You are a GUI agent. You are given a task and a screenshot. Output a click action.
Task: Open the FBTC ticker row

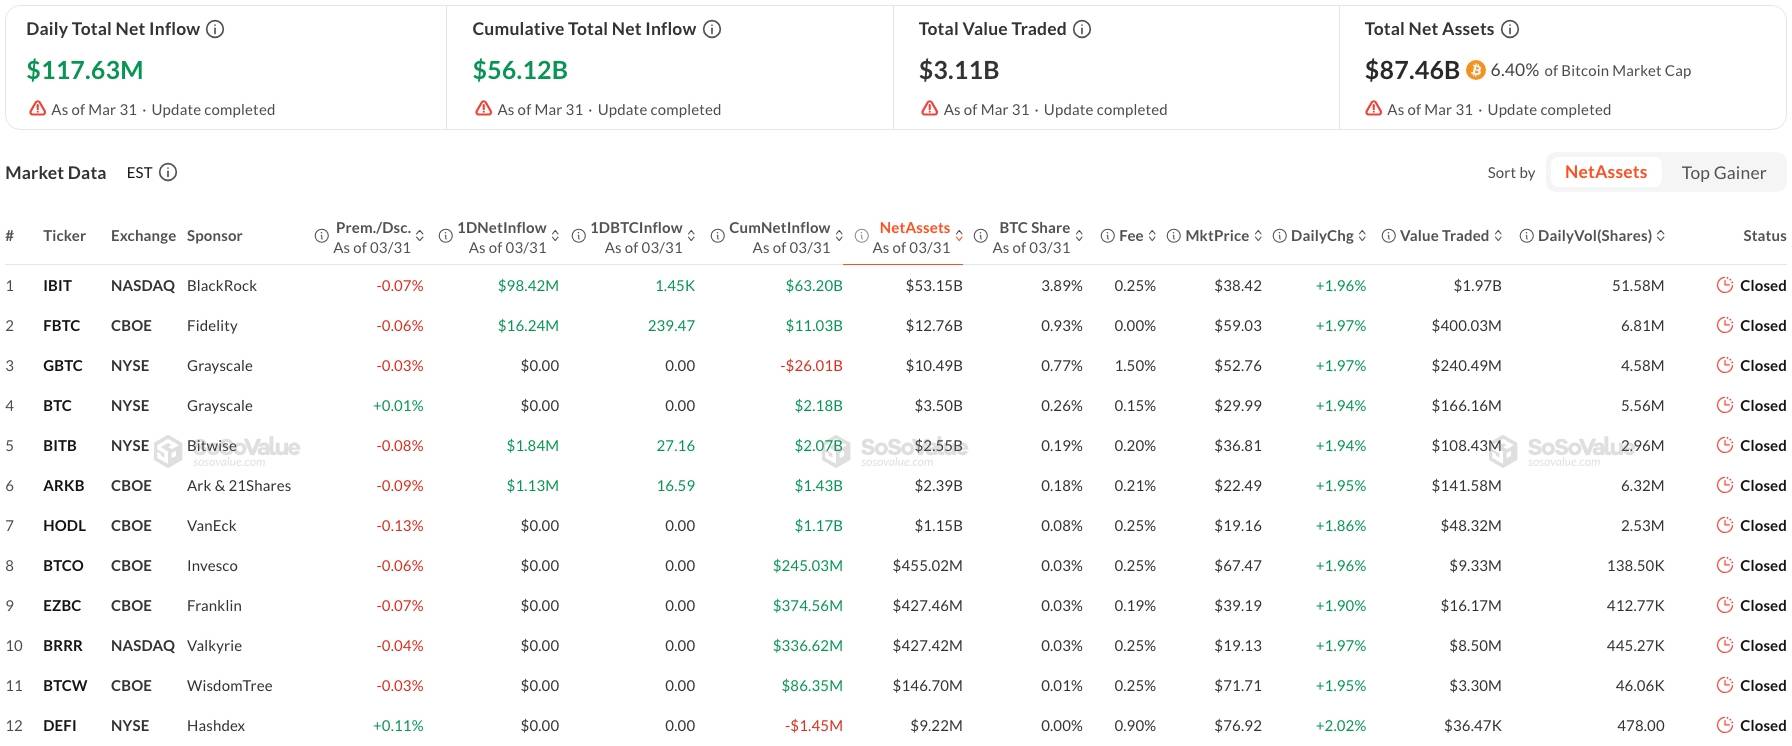click(61, 325)
